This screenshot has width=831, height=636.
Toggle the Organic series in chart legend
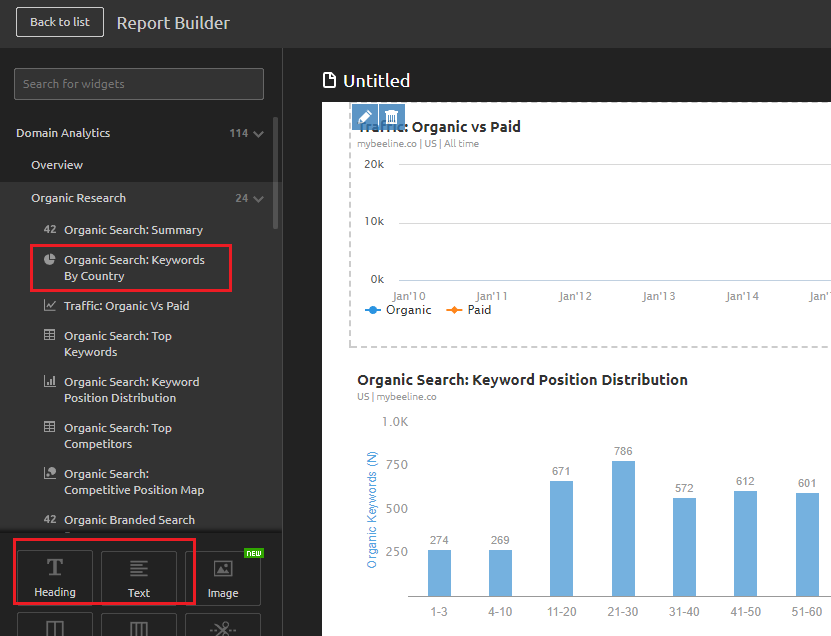[x=398, y=310]
